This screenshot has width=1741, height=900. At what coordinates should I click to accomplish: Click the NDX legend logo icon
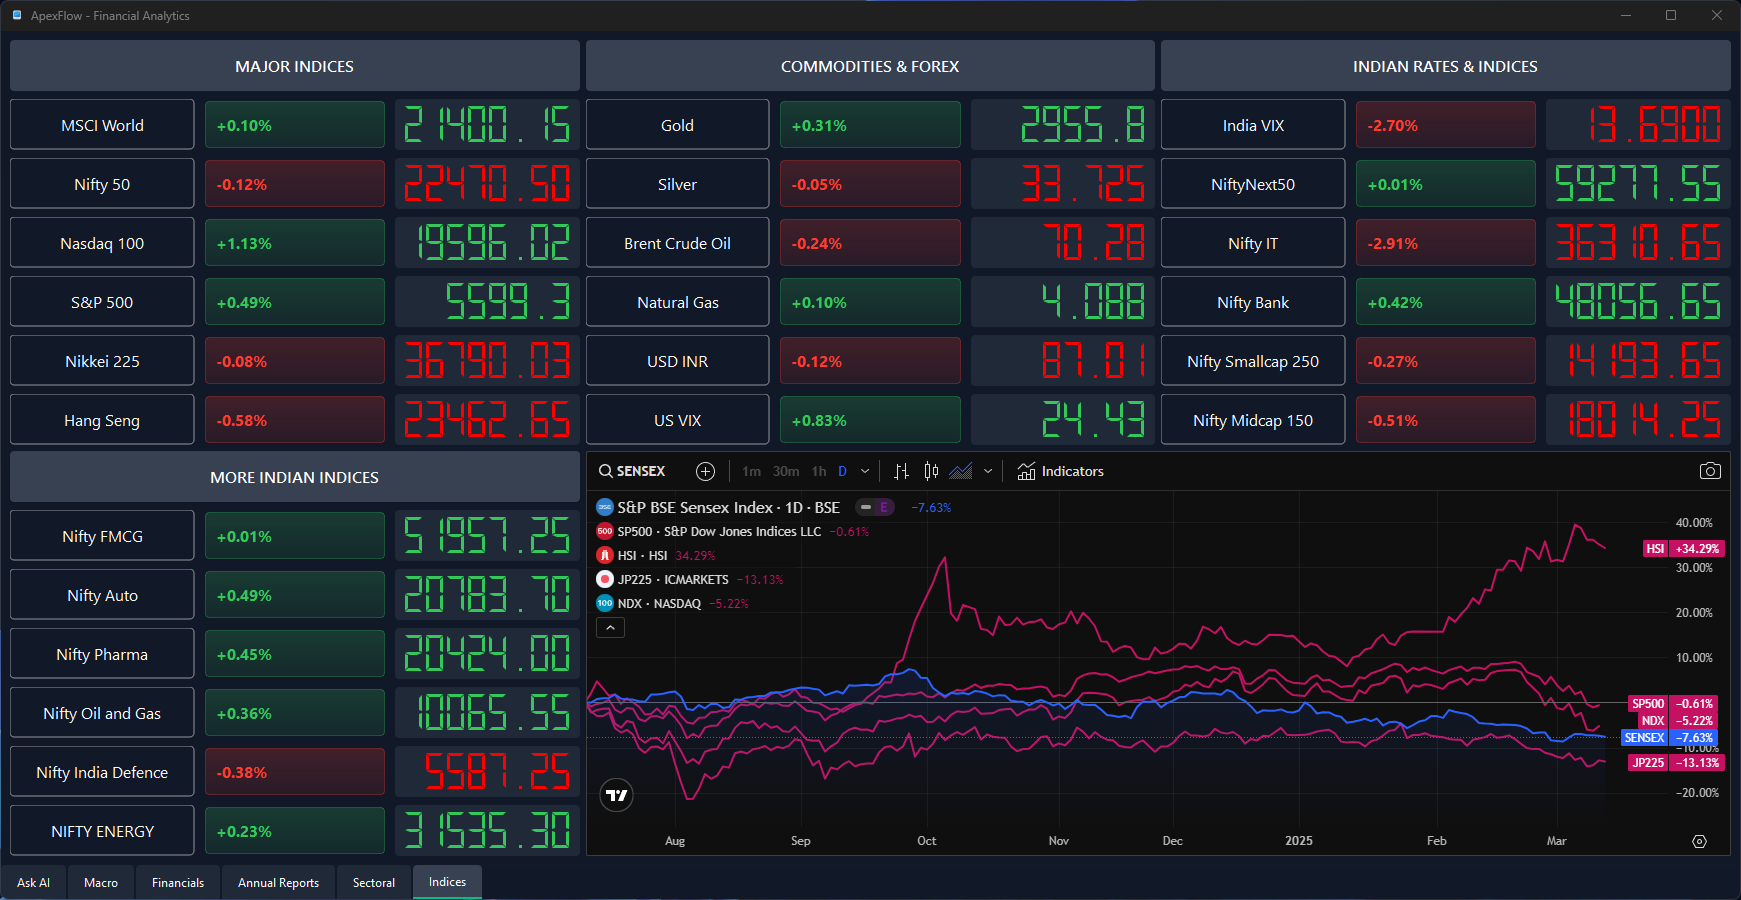[605, 603]
